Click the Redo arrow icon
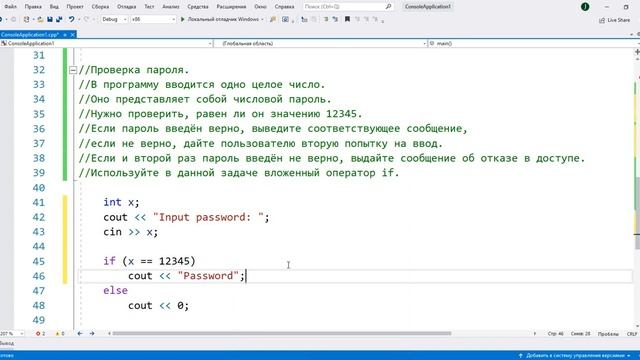 [x=86, y=19]
